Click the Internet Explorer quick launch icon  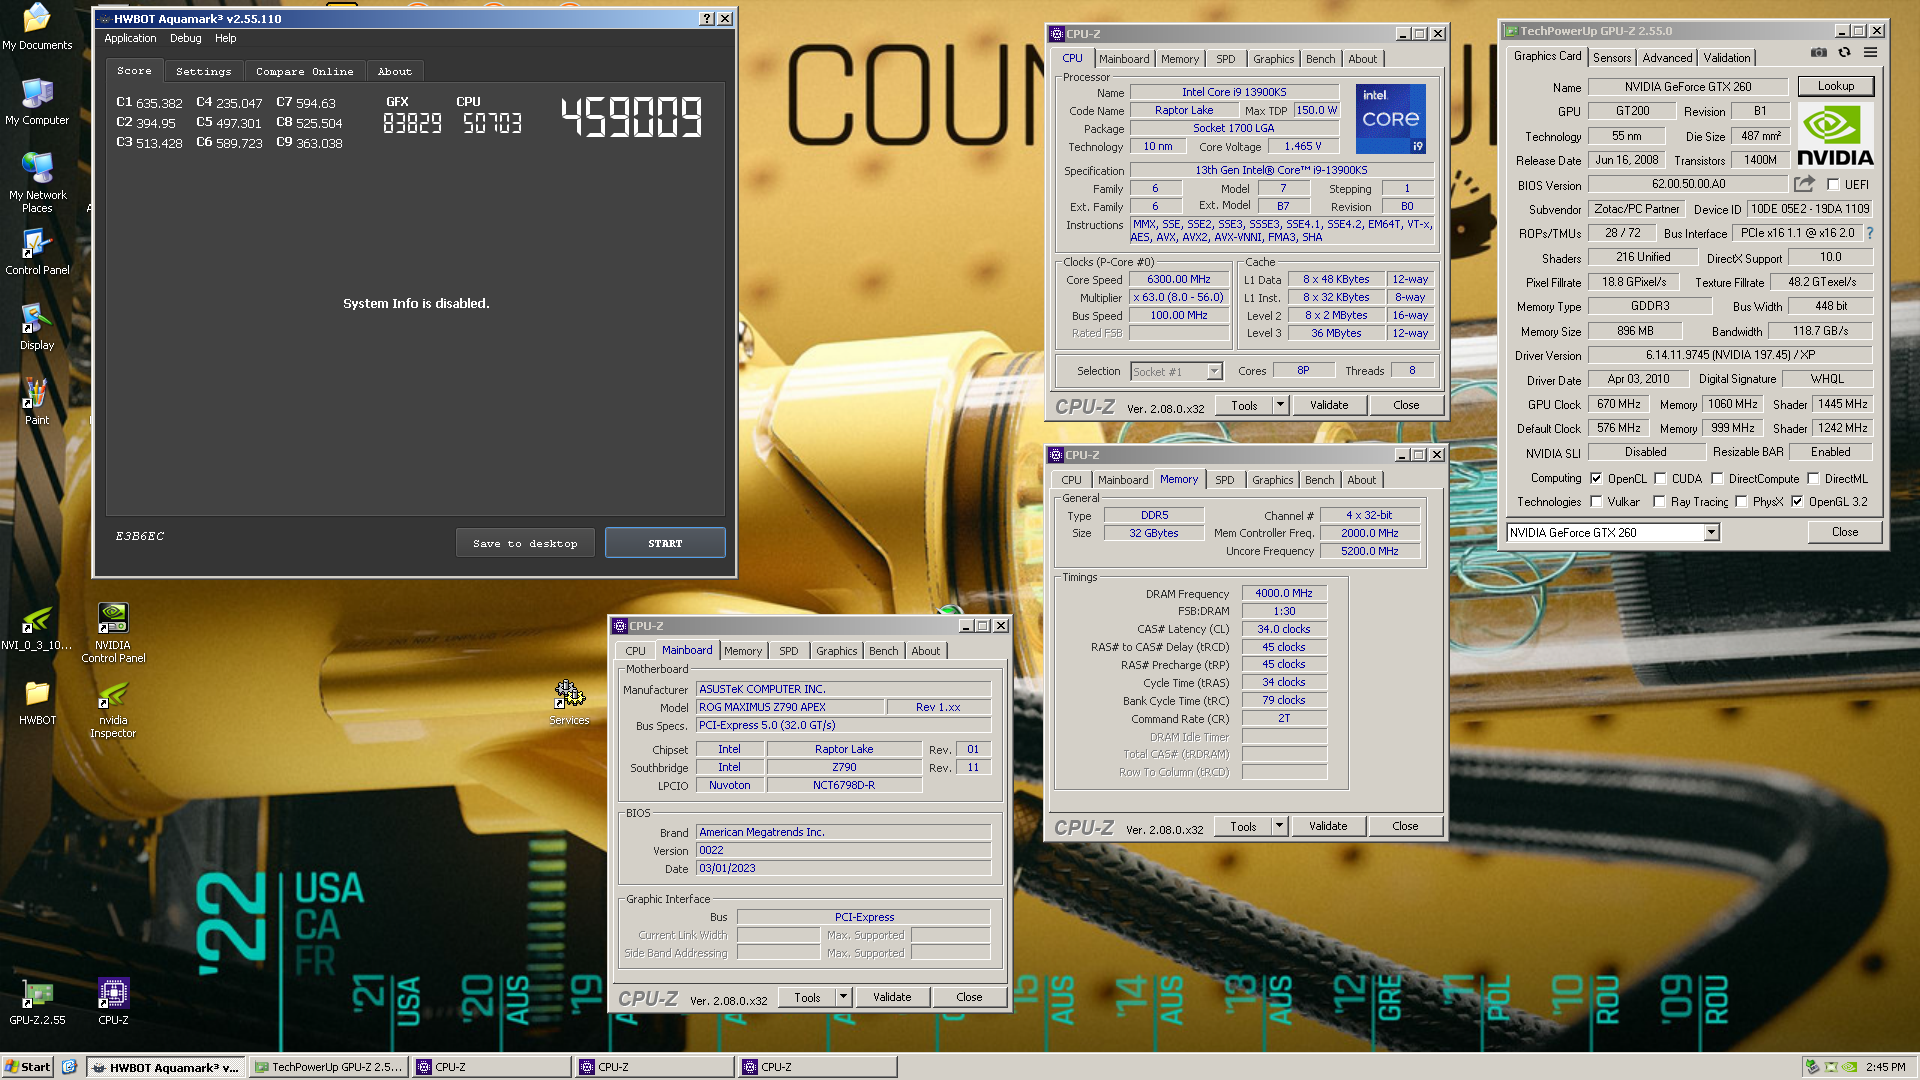tap(69, 1067)
